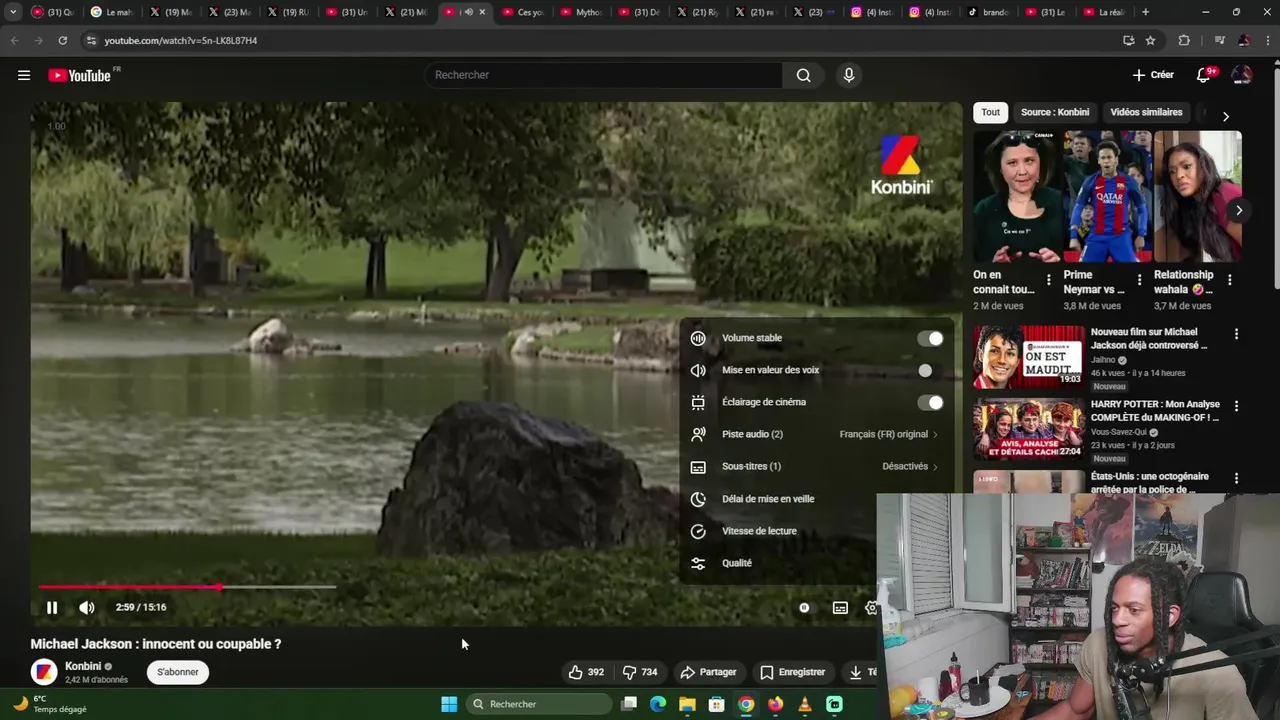Open File Explorer from the taskbar

click(687, 704)
